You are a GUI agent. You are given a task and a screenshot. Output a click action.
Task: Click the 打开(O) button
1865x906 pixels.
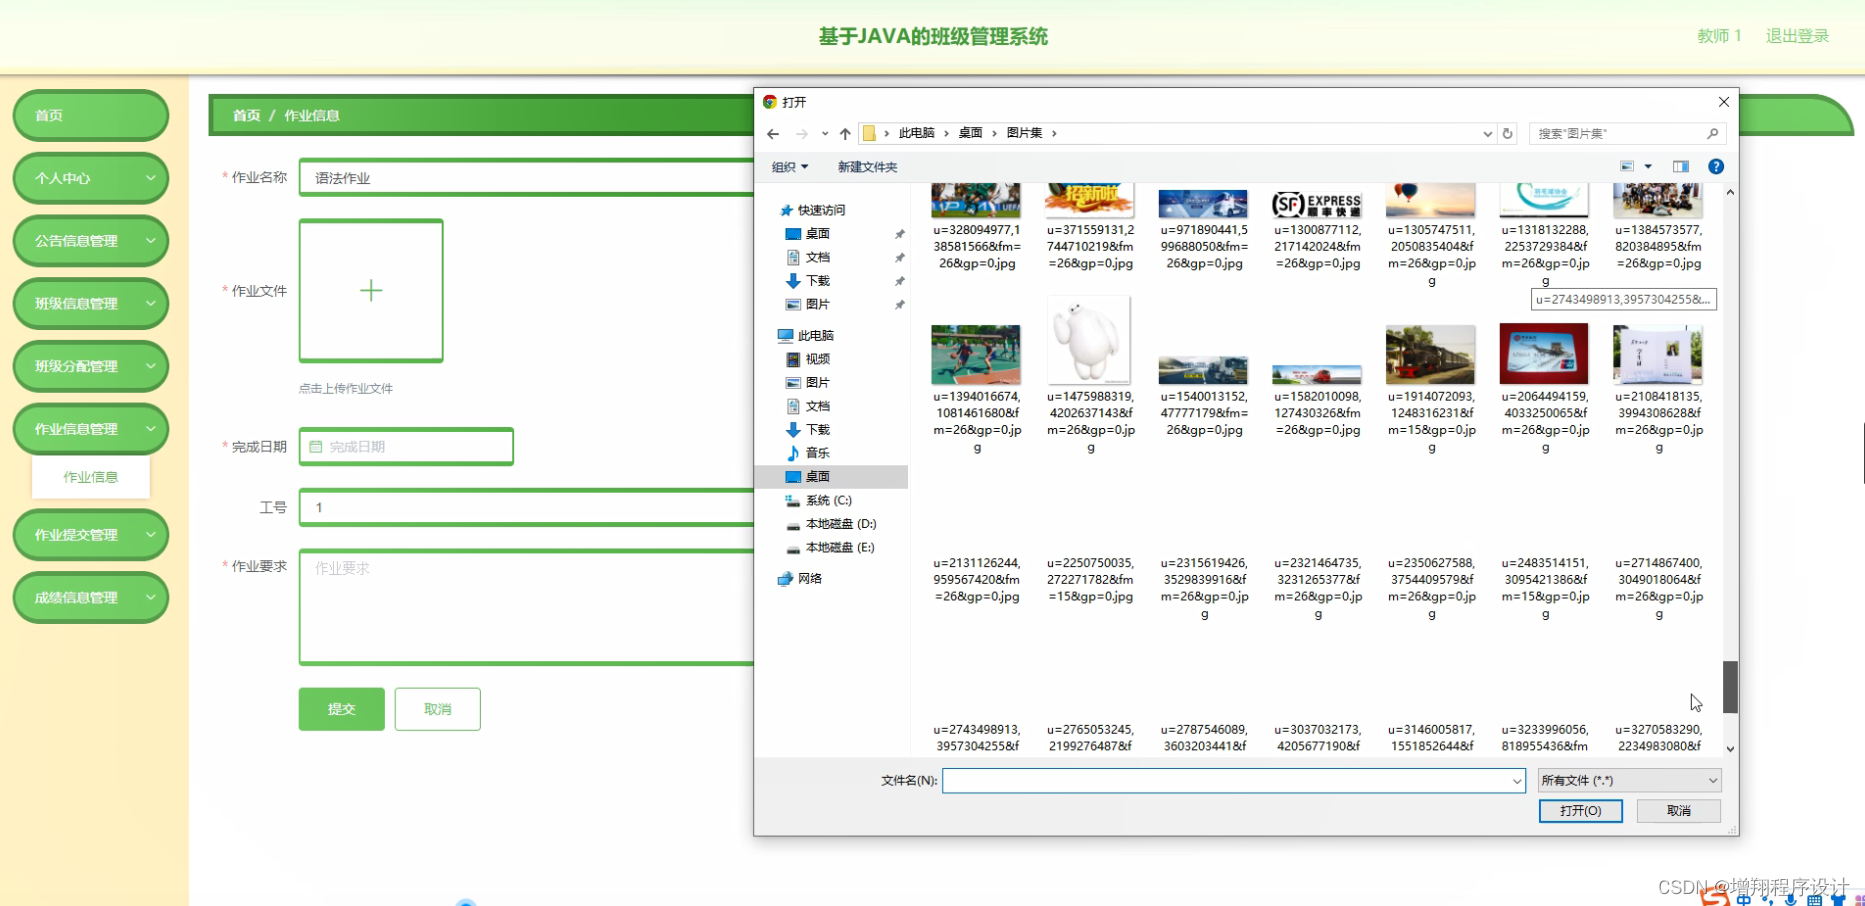[1580, 811]
